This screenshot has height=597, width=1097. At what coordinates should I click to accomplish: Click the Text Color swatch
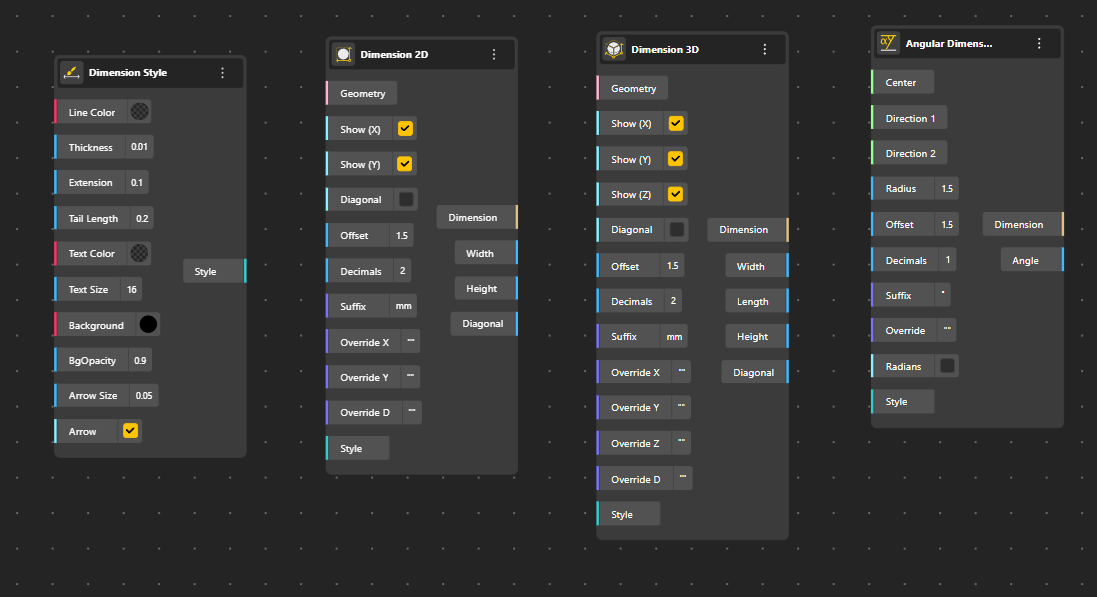[140, 253]
